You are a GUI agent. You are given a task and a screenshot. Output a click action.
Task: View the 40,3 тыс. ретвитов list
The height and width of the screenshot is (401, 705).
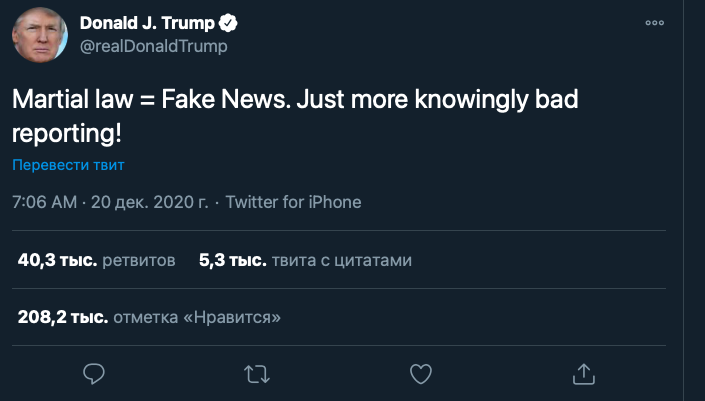pyautogui.click(x=97, y=260)
